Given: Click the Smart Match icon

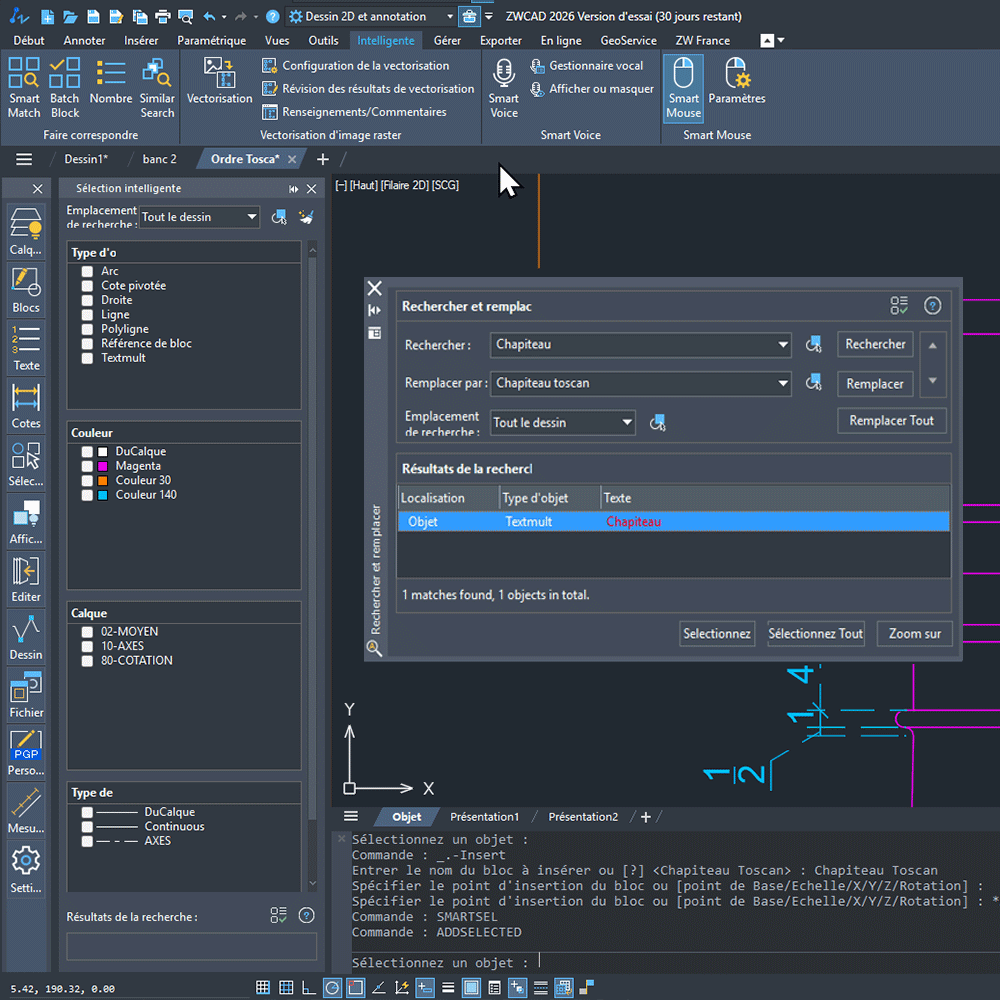Looking at the screenshot, I should [x=24, y=87].
